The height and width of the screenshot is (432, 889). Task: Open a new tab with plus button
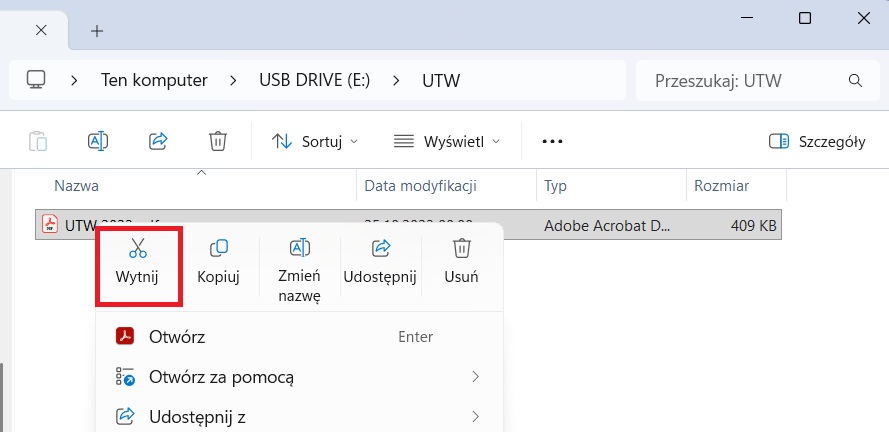point(97,30)
